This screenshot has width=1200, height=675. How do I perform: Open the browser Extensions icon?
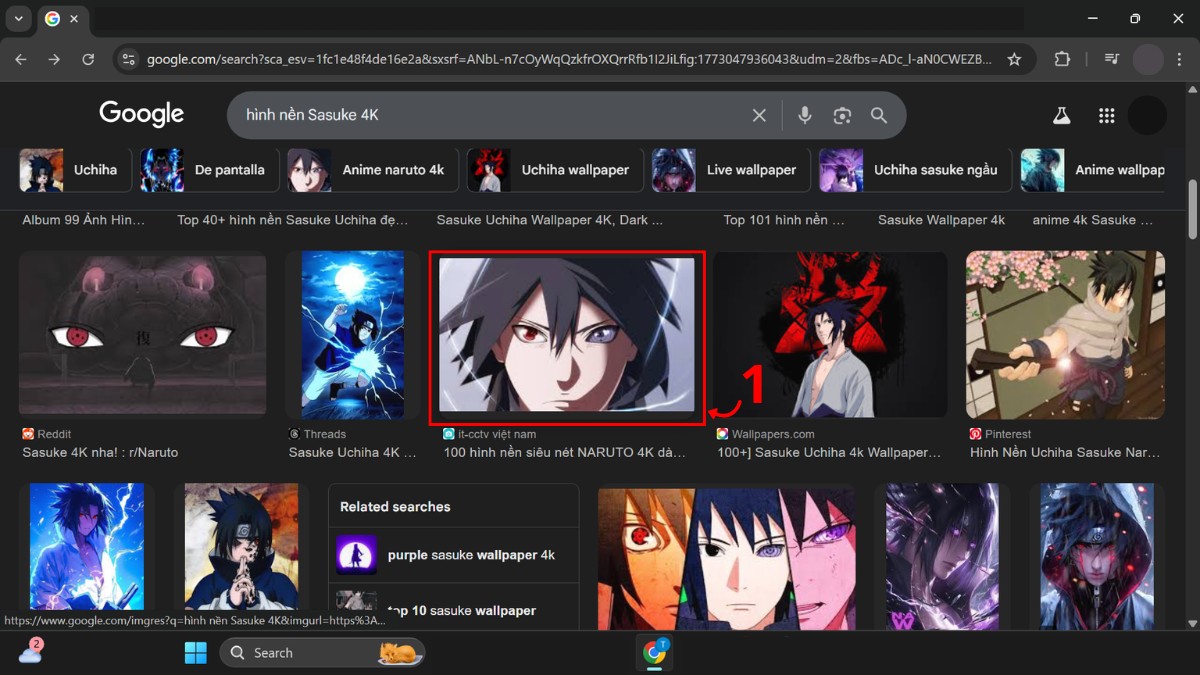pos(1062,59)
